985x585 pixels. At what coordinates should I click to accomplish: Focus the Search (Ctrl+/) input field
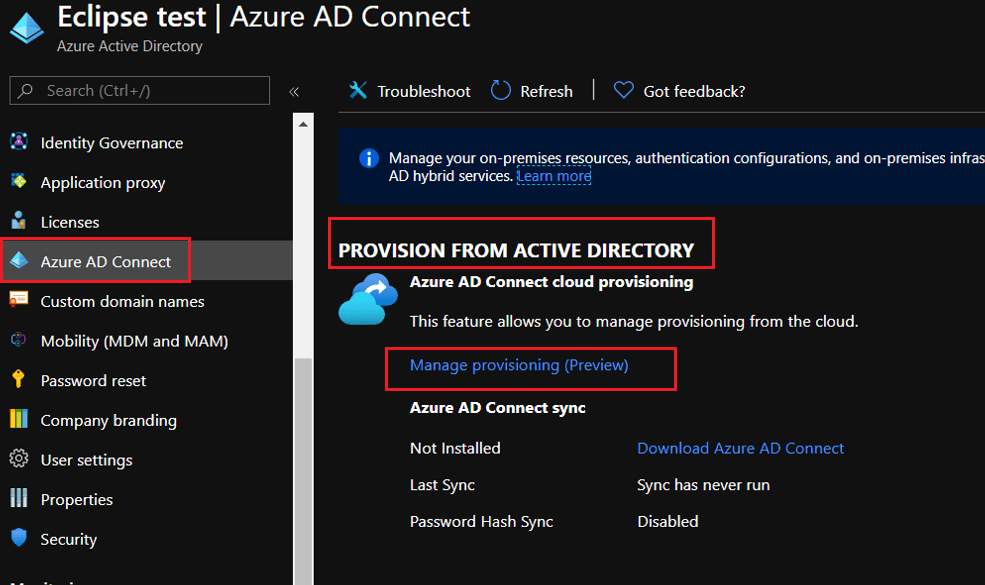point(150,91)
